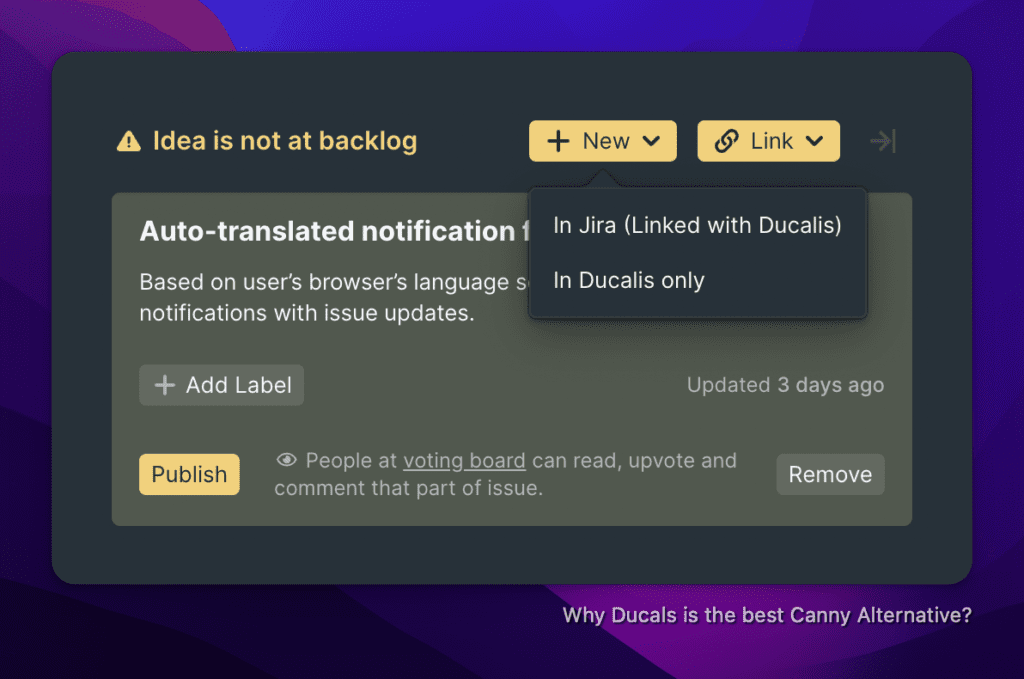This screenshot has height=679, width=1024.
Task: Open the voting board link
Action: (464, 460)
